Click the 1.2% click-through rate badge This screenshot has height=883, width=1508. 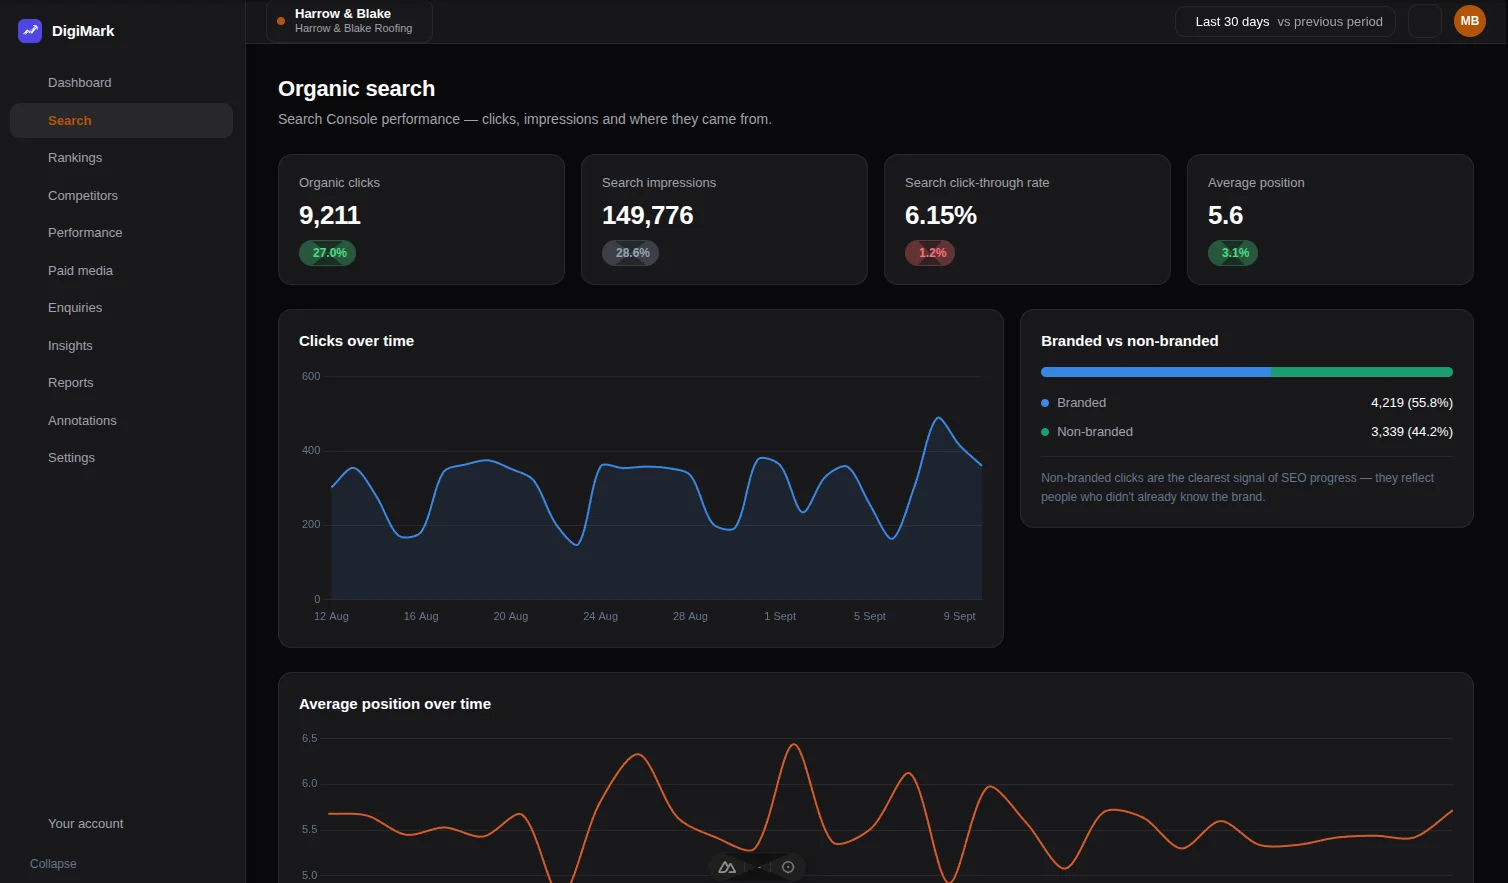coord(930,253)
